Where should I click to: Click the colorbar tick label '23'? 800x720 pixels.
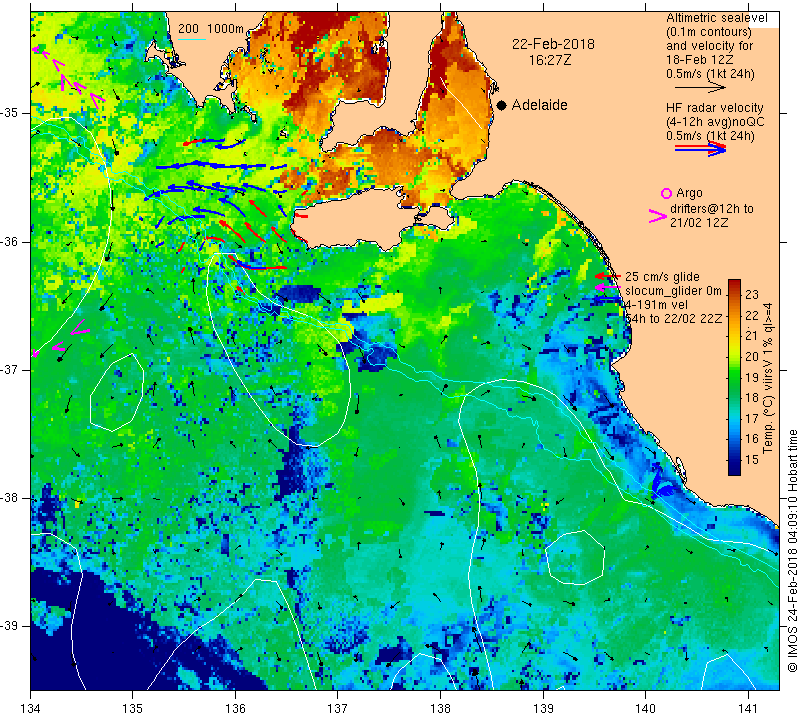click(x=752, y=295)
